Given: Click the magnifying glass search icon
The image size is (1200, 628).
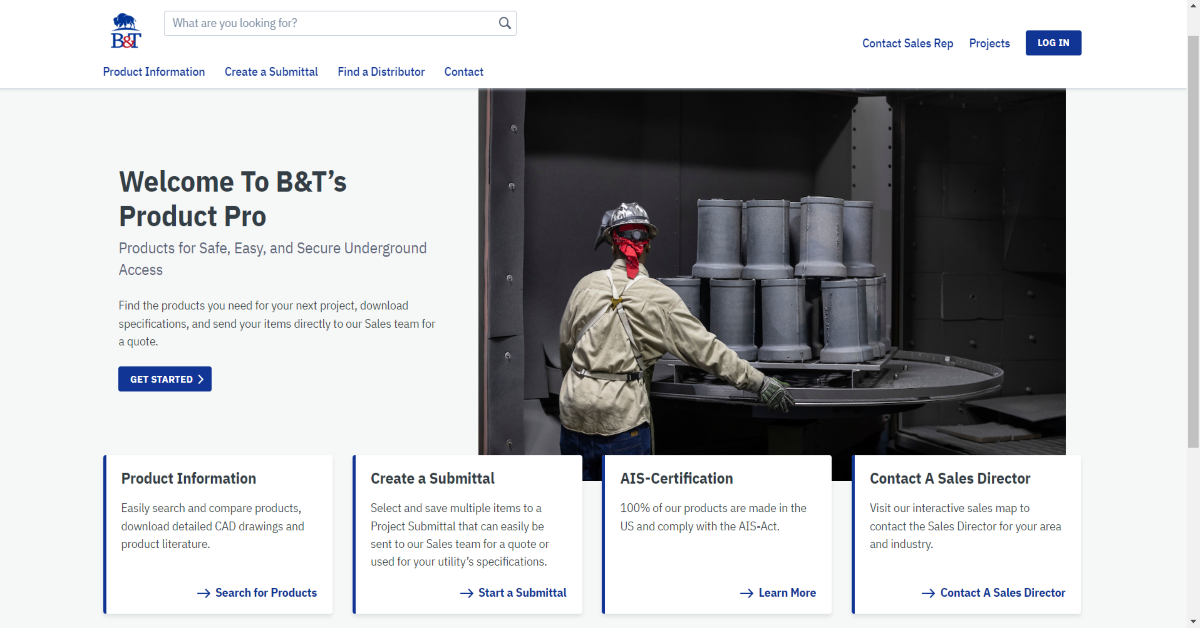Looking at the screenshot, I should (505, 23).
